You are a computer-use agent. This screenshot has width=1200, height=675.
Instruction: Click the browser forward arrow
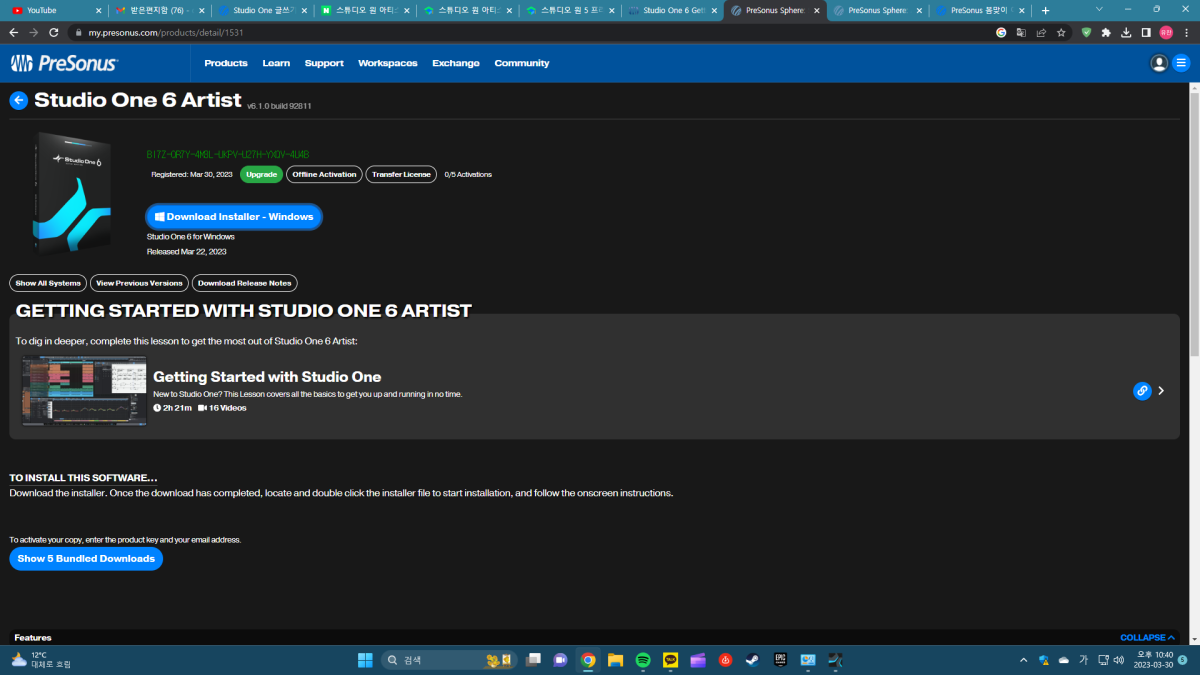coord(34,32)
